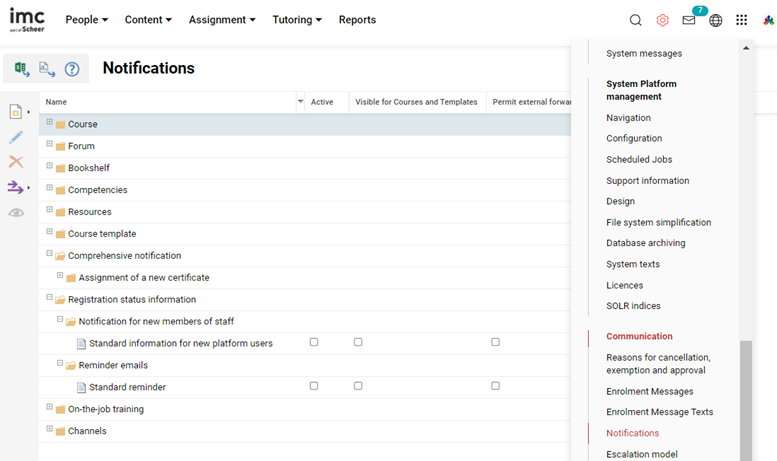Check Visible for Courses for Standard reminder

click(358, 386)
